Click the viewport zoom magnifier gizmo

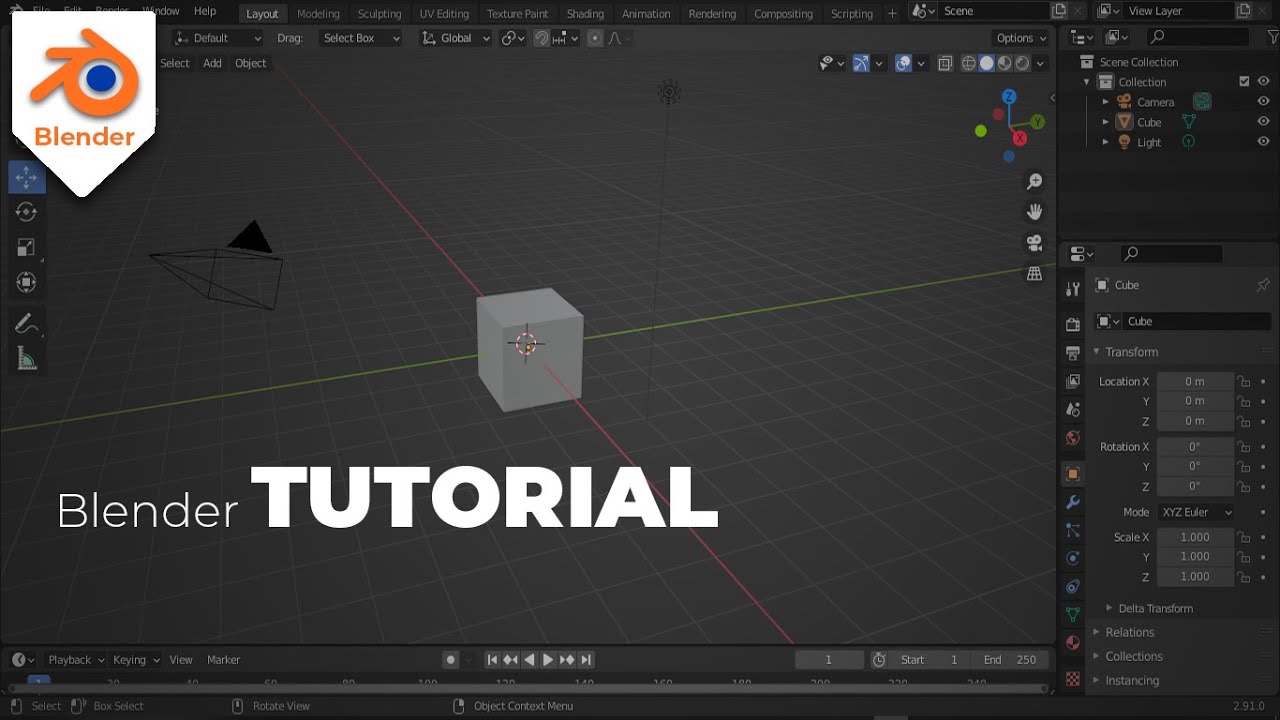pos(1035,182)
